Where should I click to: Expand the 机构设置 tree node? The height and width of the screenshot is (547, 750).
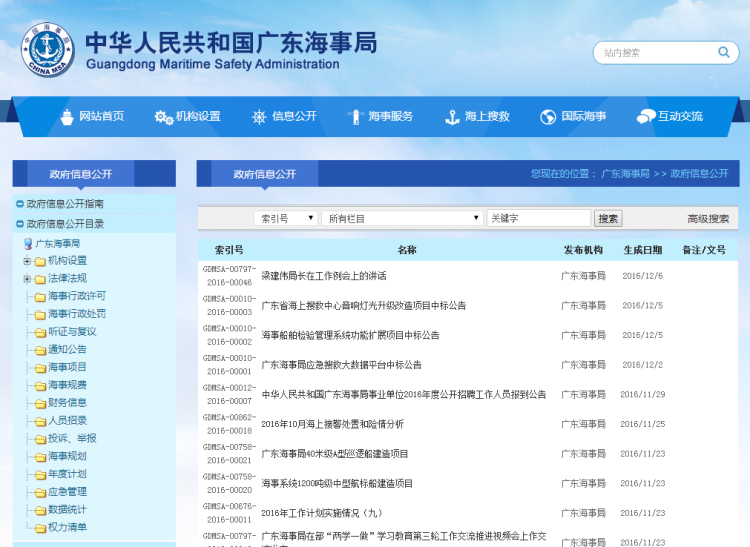(x=27, y=261)
